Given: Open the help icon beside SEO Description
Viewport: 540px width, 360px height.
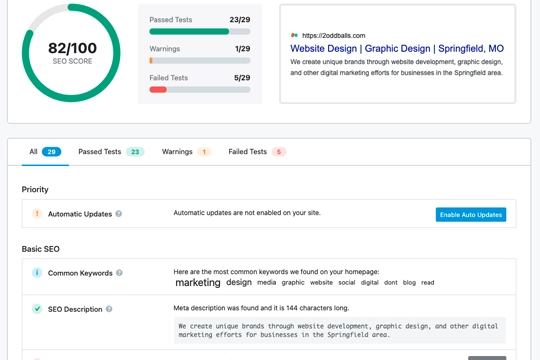Looking at the screenshot, I should point(109,309).
